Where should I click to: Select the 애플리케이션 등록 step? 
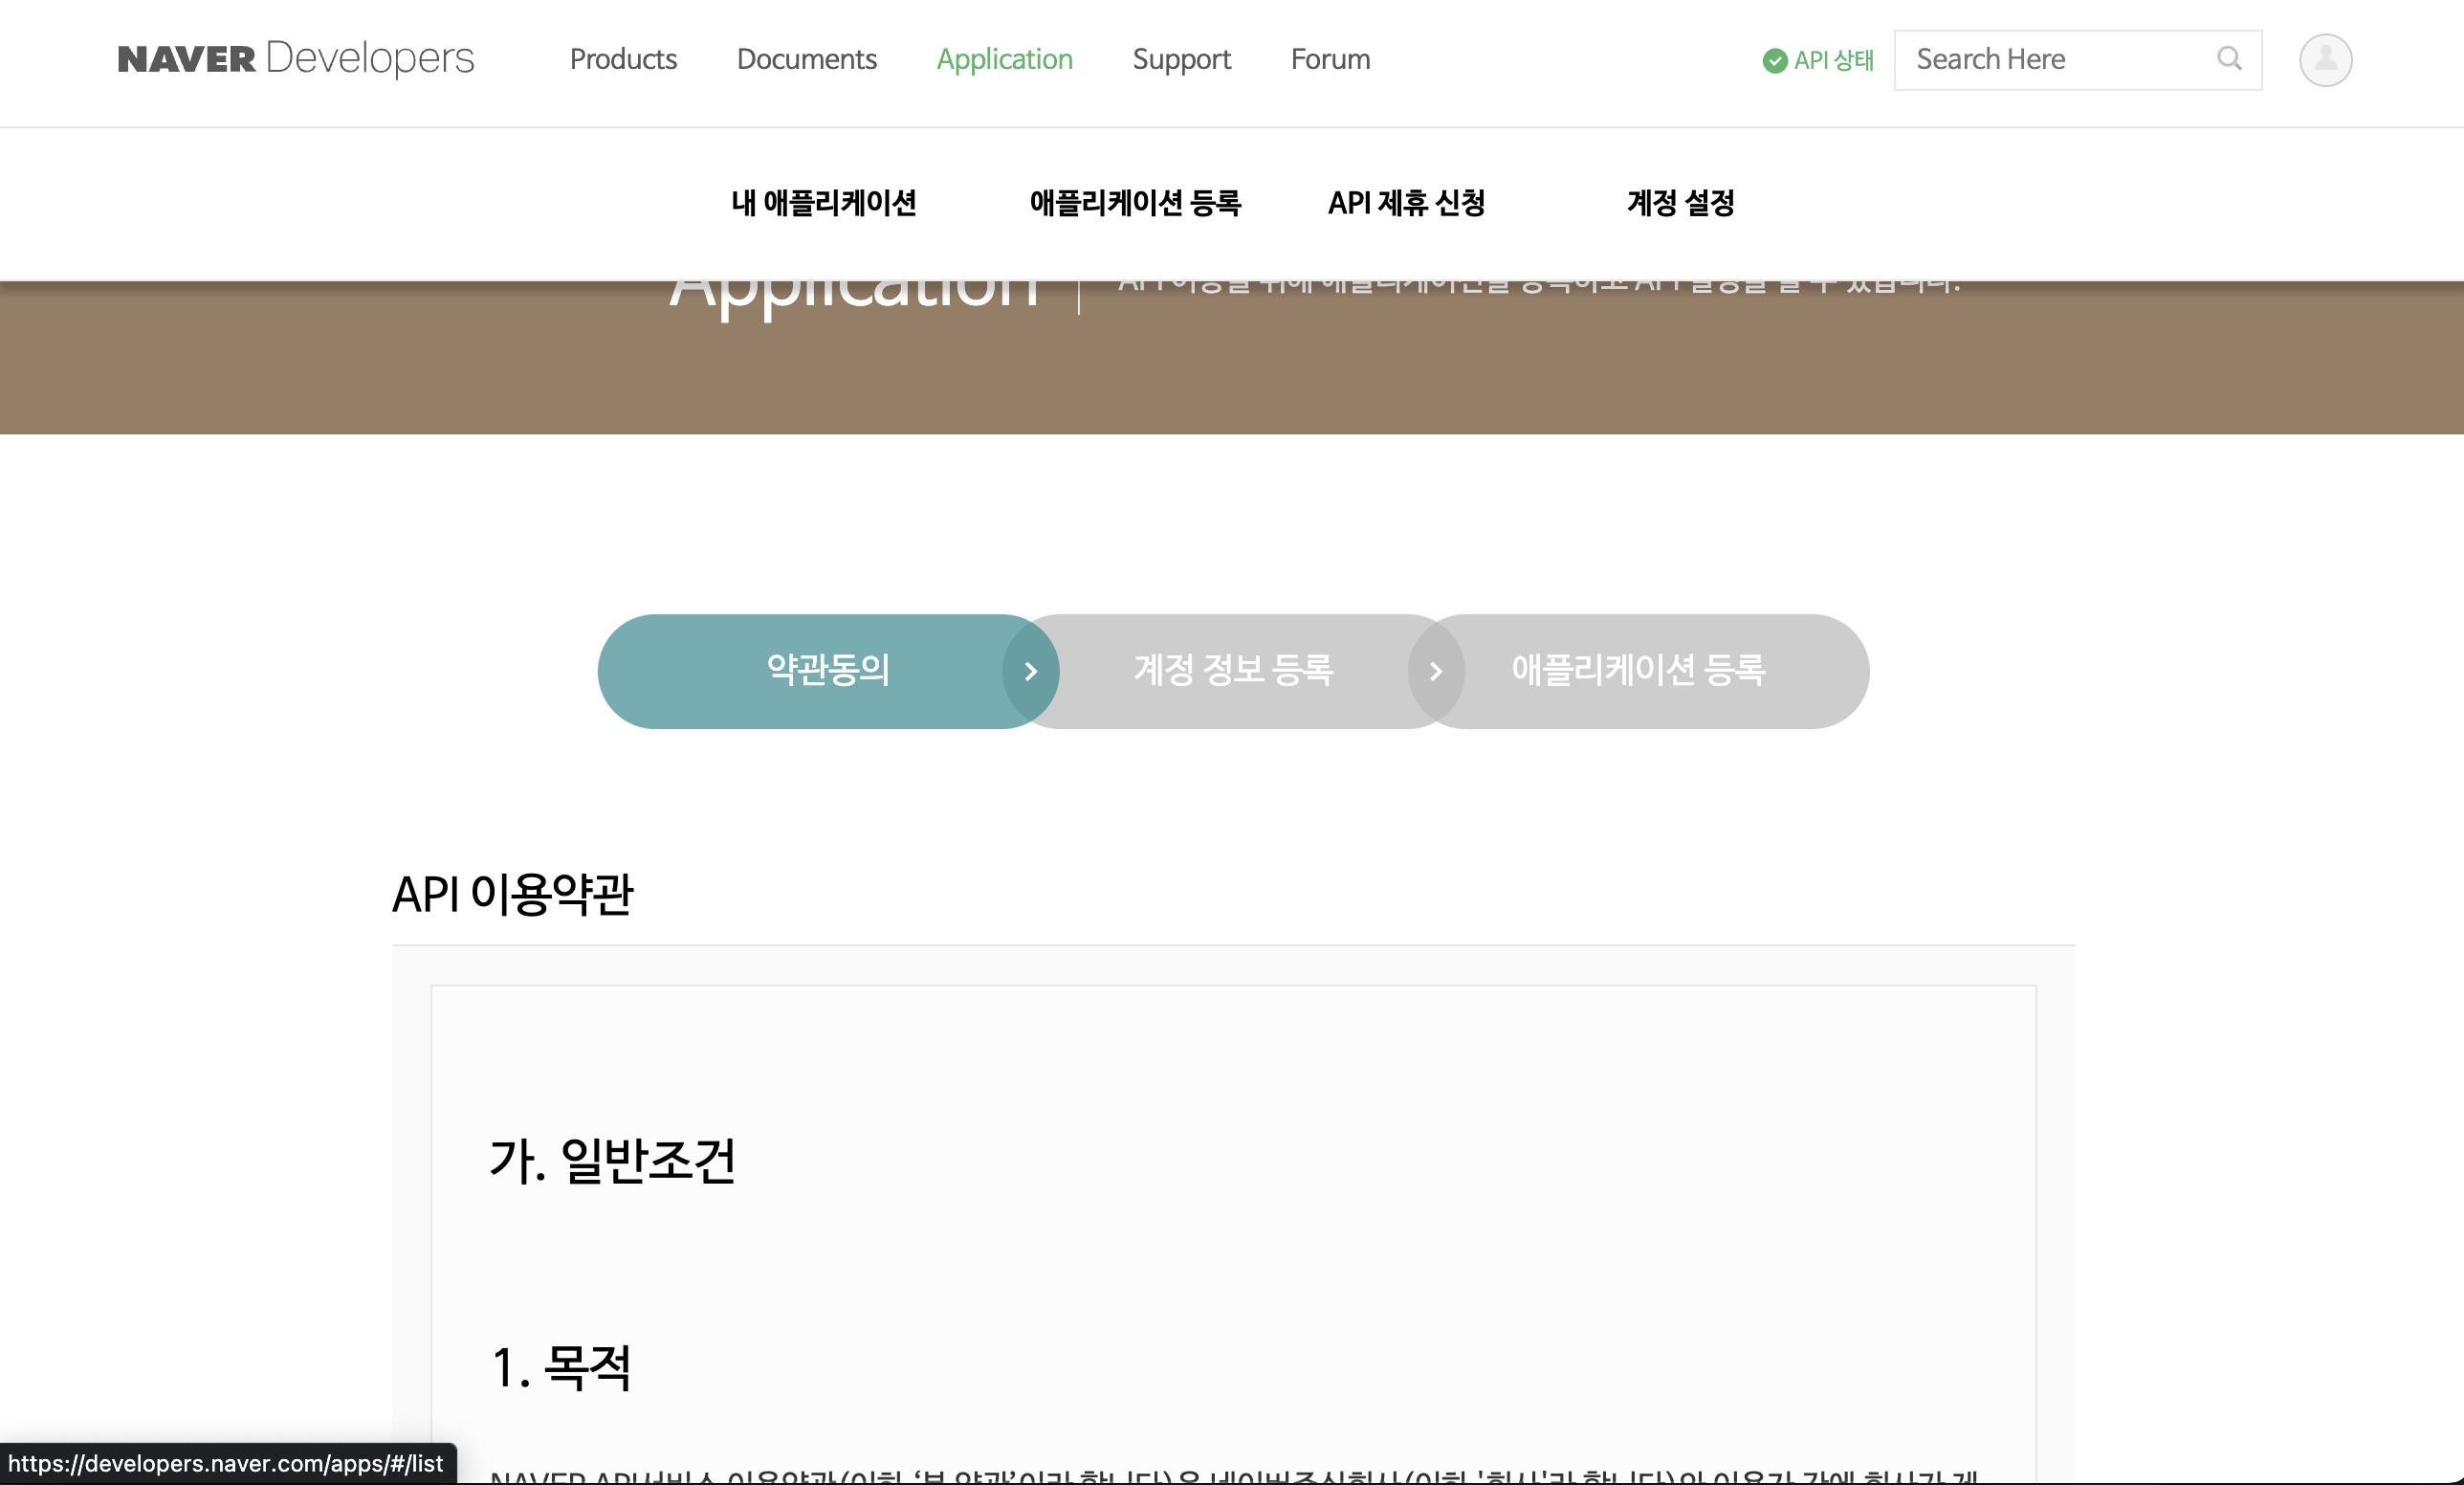(x=1638, y=671)
